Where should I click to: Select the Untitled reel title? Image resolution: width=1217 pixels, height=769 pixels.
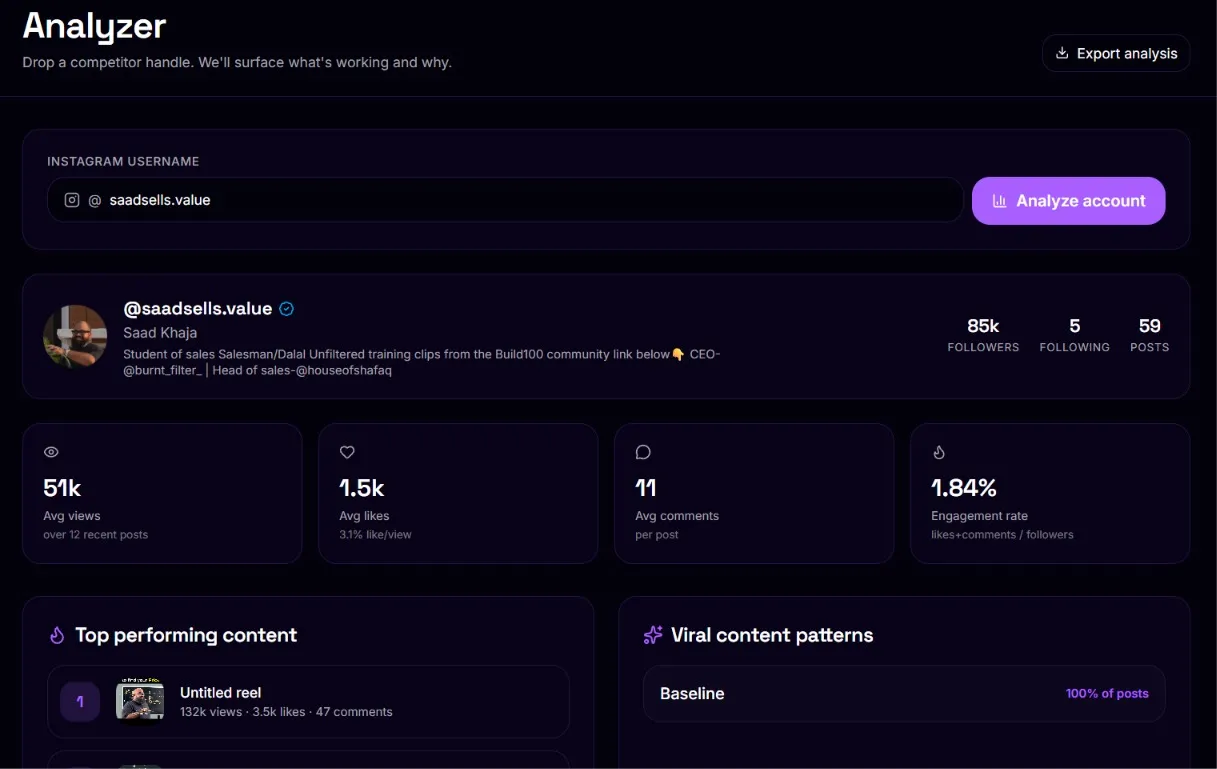point(220,692)
